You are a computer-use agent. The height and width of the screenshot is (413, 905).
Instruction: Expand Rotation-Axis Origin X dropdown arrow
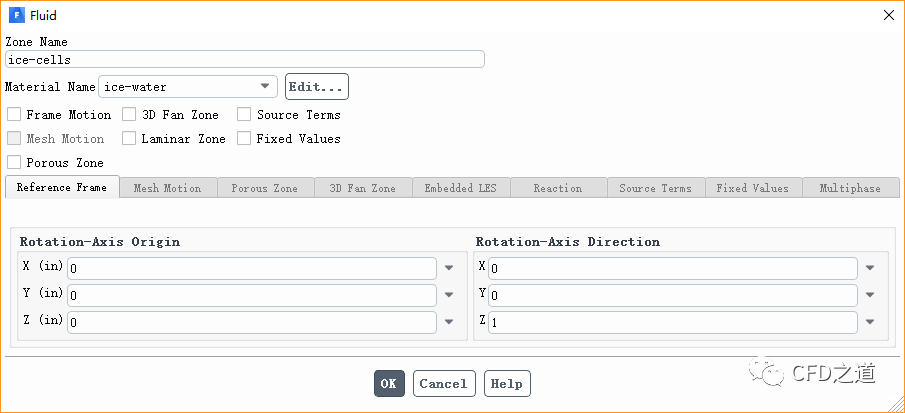point(449,268)
